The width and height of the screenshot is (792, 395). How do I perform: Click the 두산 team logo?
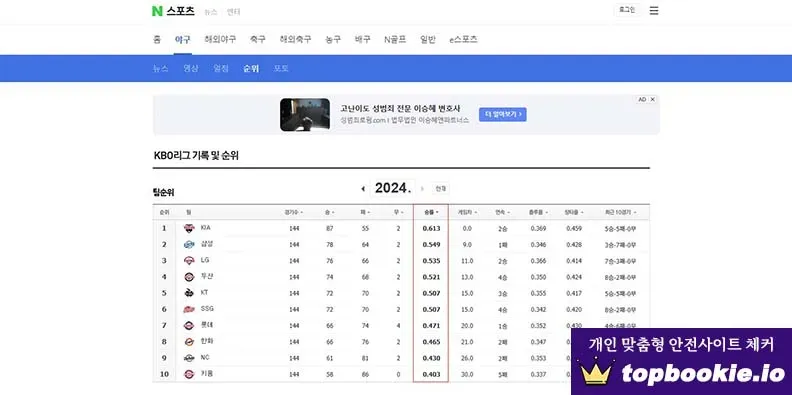coord(189,277)
